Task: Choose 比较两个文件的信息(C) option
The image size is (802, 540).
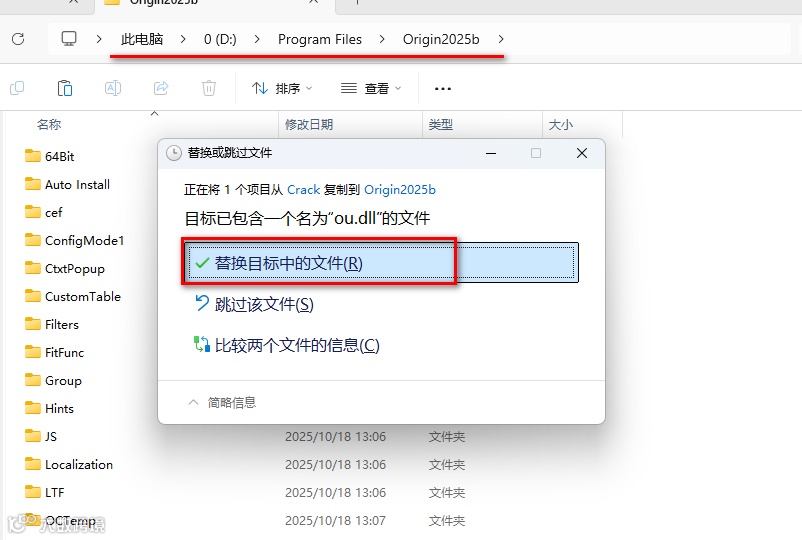Action: (287, 345)
